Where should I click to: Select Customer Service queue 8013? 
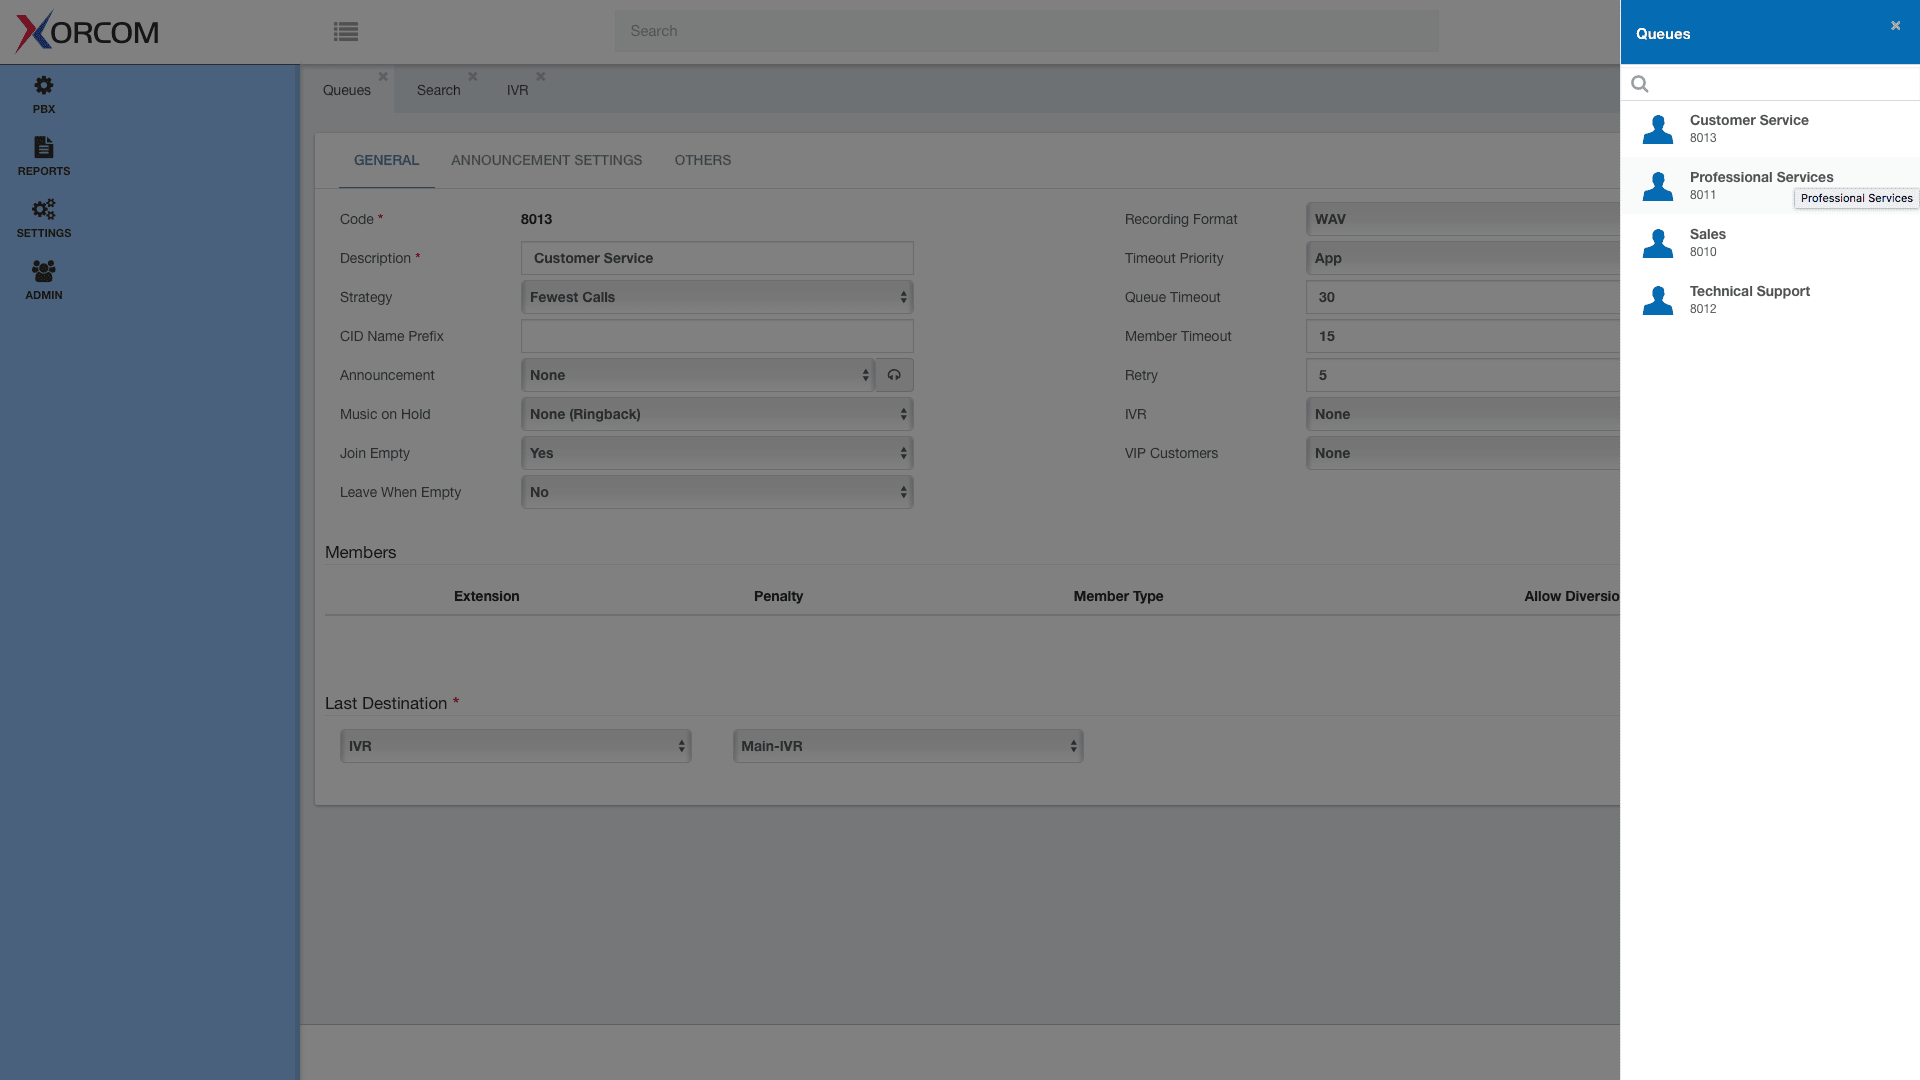(1770, 129)
